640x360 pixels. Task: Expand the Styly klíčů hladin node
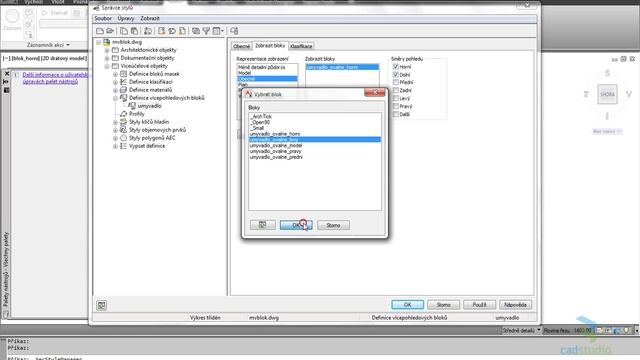[116, 122]
